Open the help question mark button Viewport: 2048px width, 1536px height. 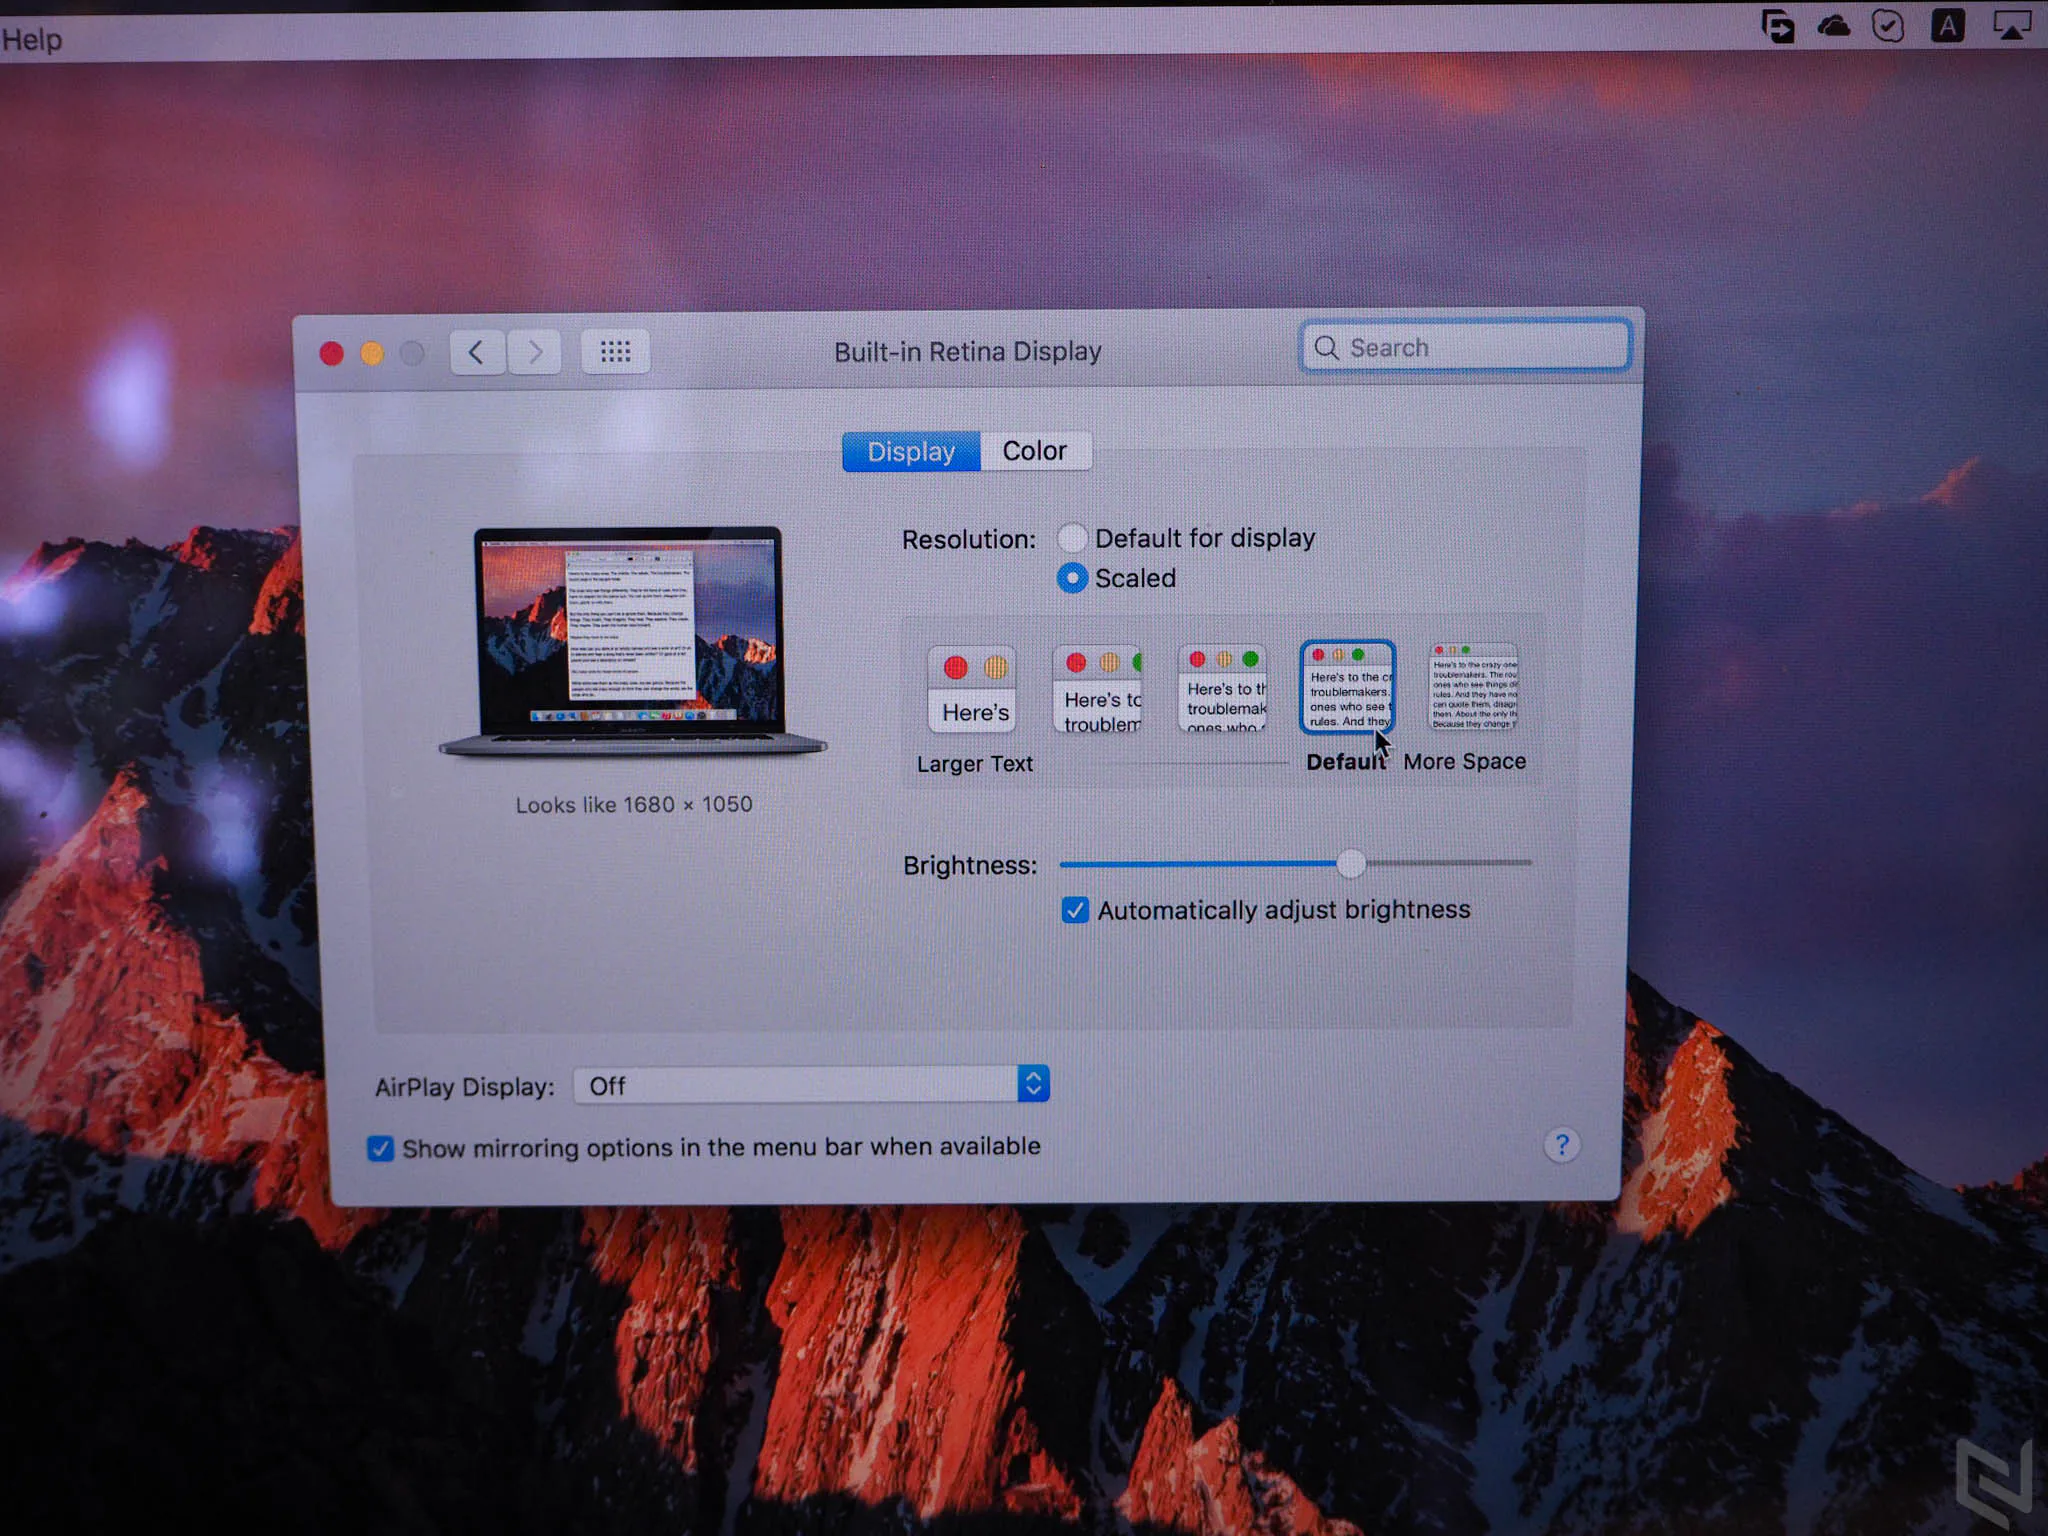tap(1561, 1145)
